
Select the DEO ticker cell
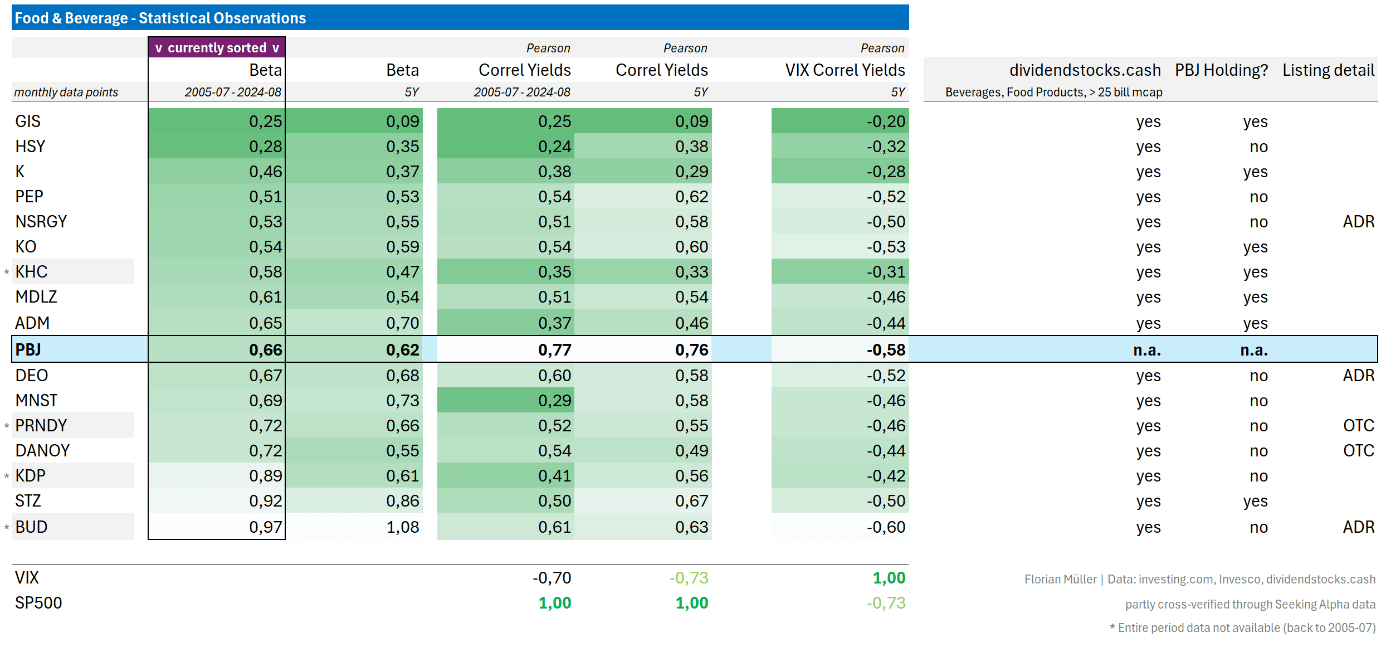click(31, 375)
